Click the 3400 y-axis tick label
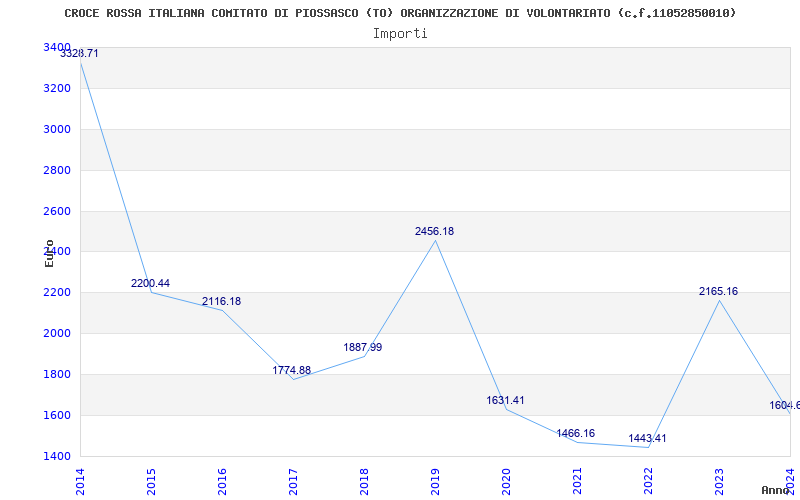 (x=57, y=47)
